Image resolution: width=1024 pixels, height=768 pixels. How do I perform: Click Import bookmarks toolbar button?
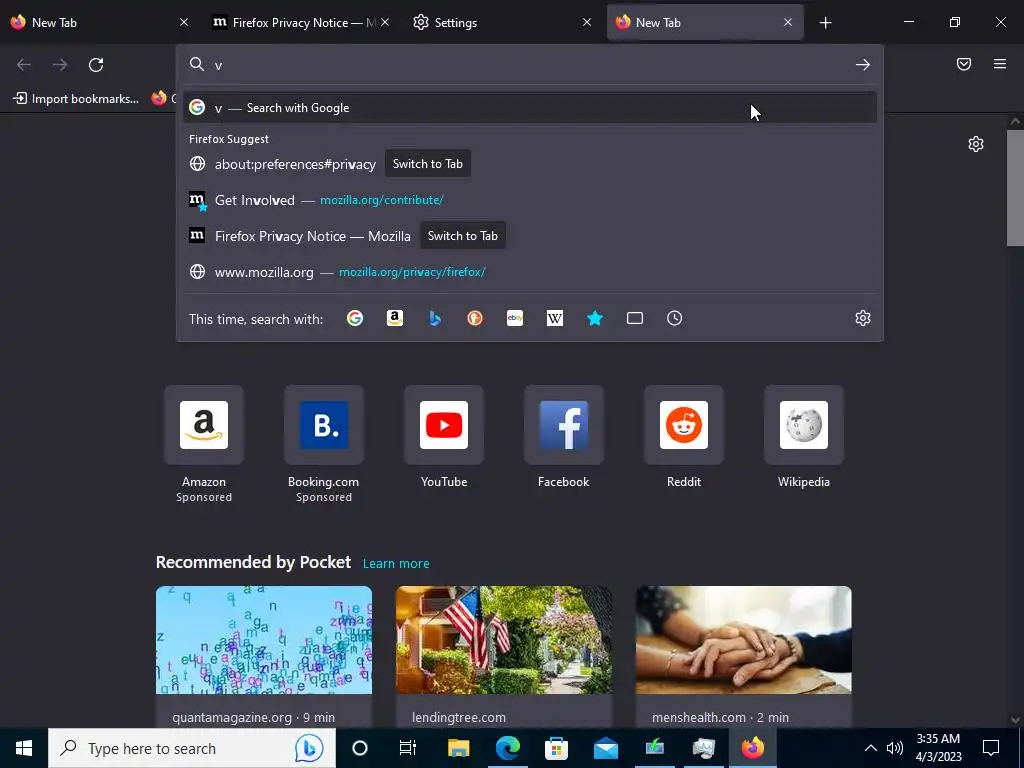[x=76, y=99]
